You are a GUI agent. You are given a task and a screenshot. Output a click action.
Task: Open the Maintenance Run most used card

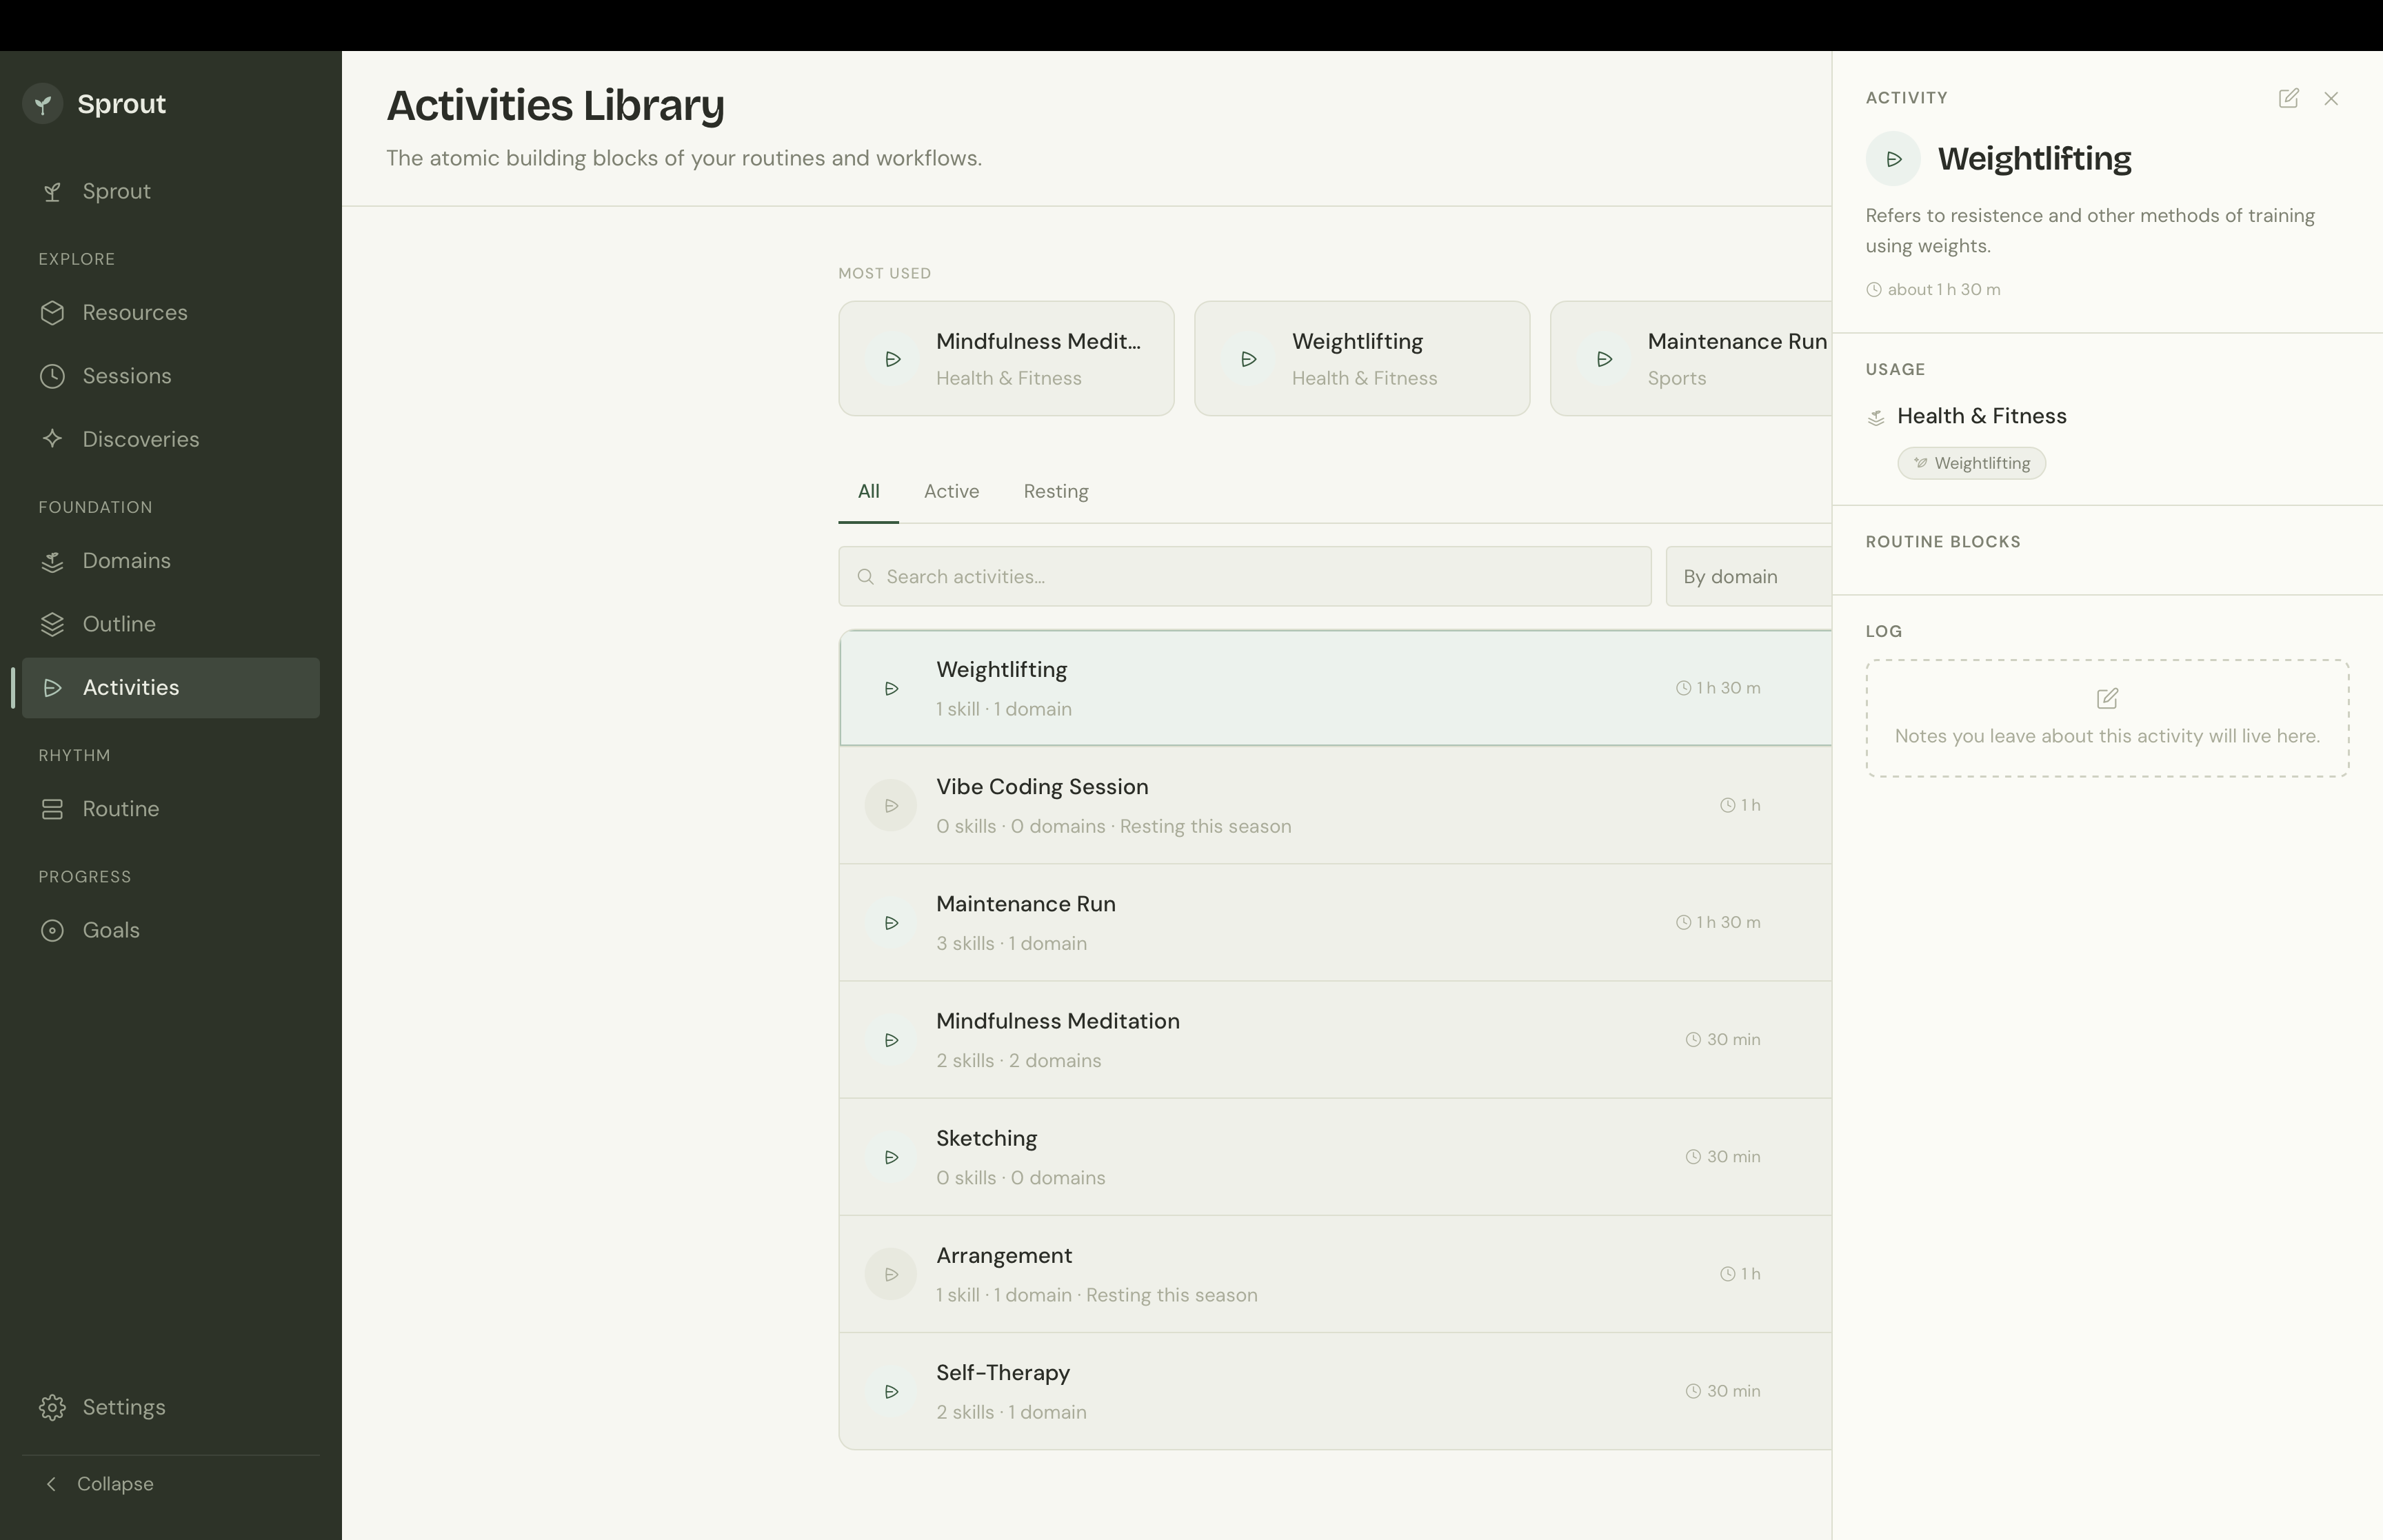point(1691,358)
